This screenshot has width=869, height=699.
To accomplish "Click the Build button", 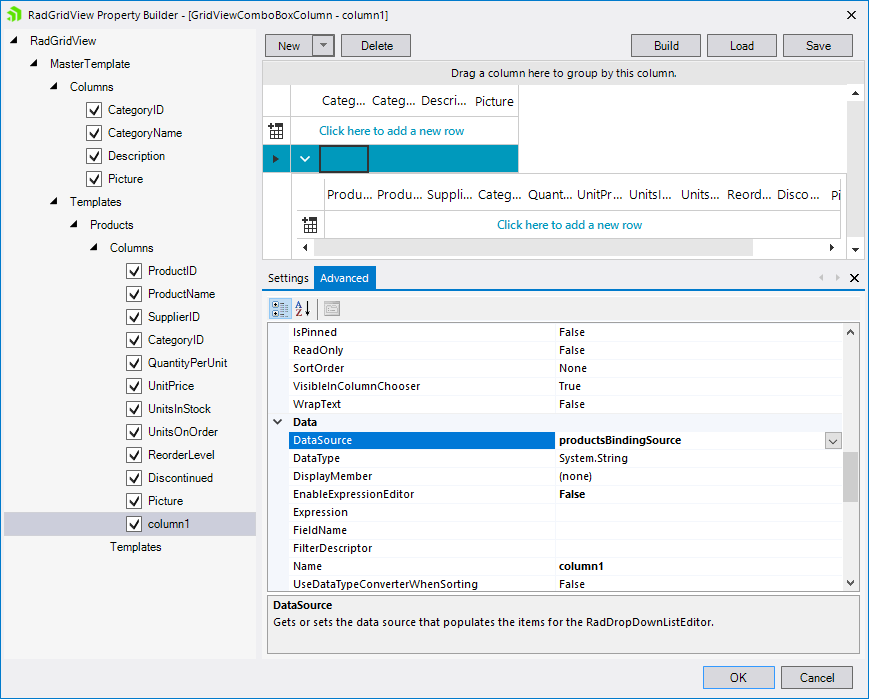I will [x=666, y=45].
